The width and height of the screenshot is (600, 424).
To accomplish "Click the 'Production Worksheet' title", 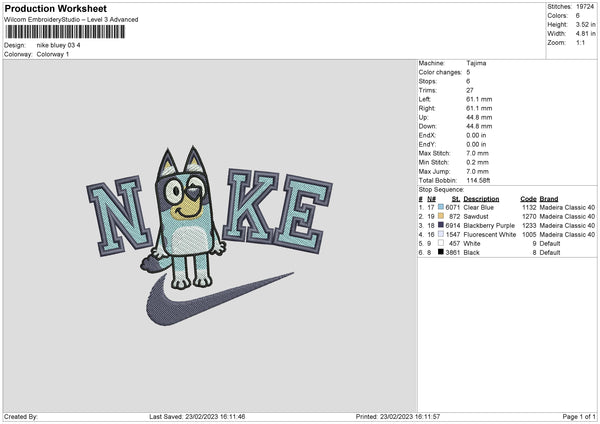I will [x=55, y=8].
